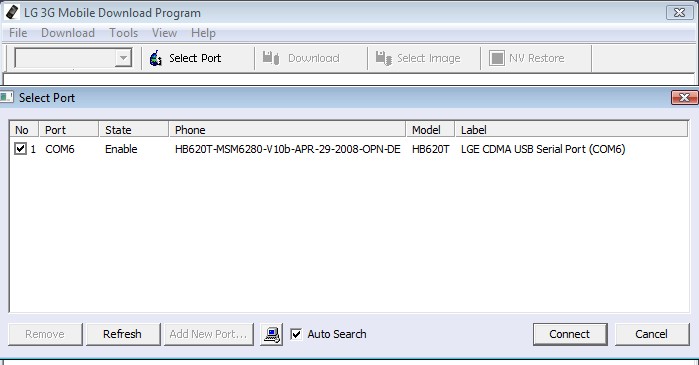This screenshot has width=699, height=365.
Task: Click the Download toolbar floppy icon
Action: pyautogui.click(x=271, y=58)
